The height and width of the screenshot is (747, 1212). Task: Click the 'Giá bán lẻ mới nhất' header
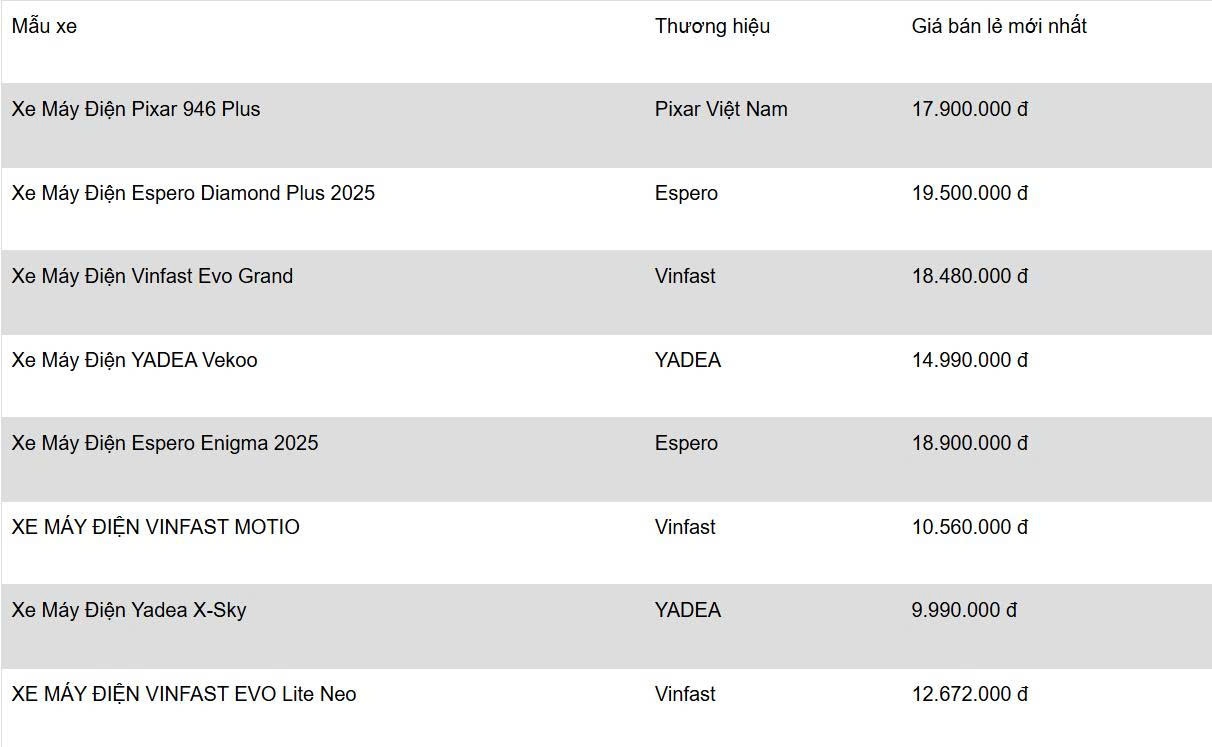(998, 27)
